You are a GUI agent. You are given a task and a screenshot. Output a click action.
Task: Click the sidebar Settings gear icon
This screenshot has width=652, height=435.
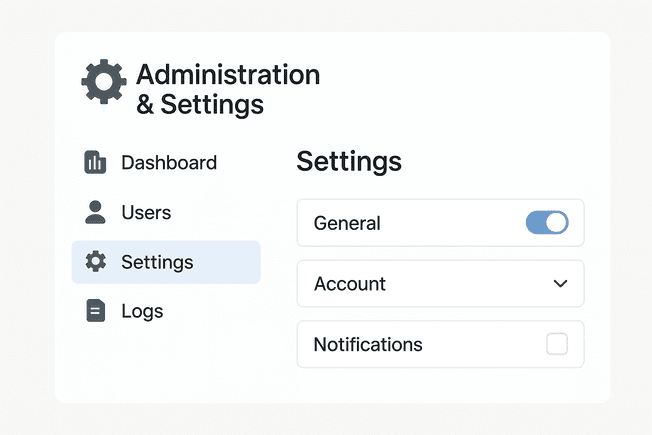(x=95, y=262)
